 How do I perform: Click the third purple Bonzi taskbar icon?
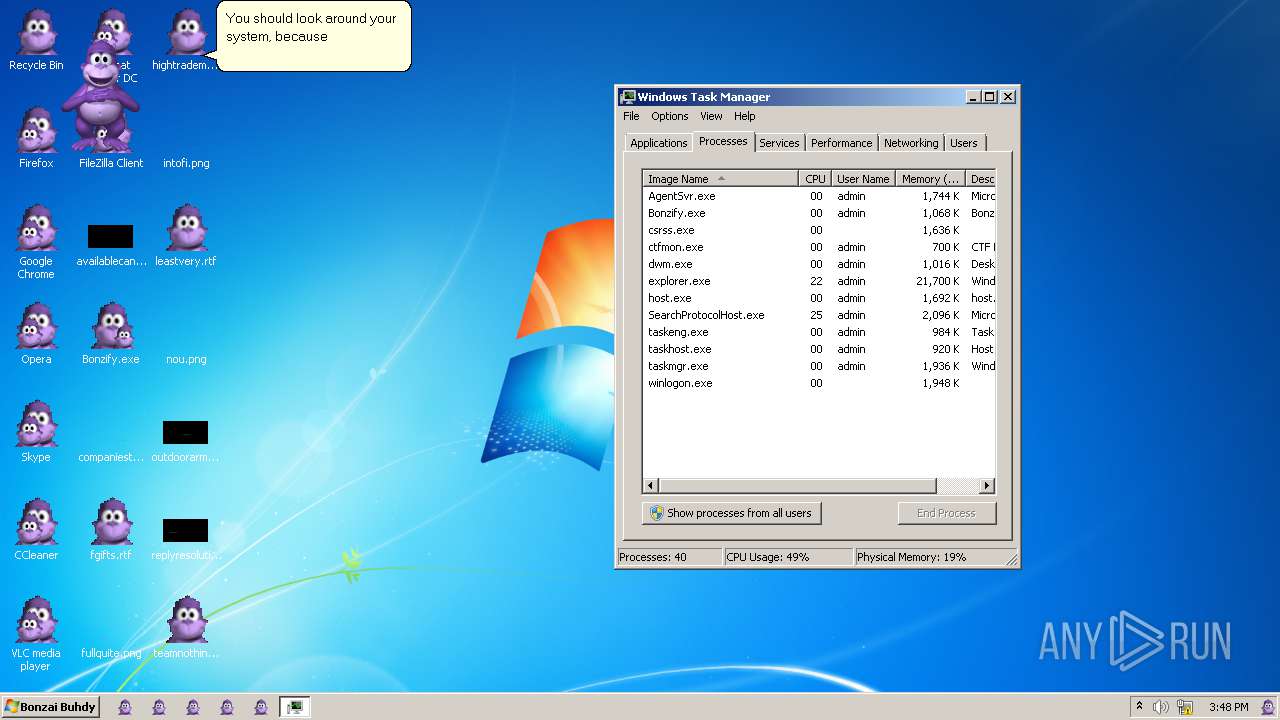point(193,707)
